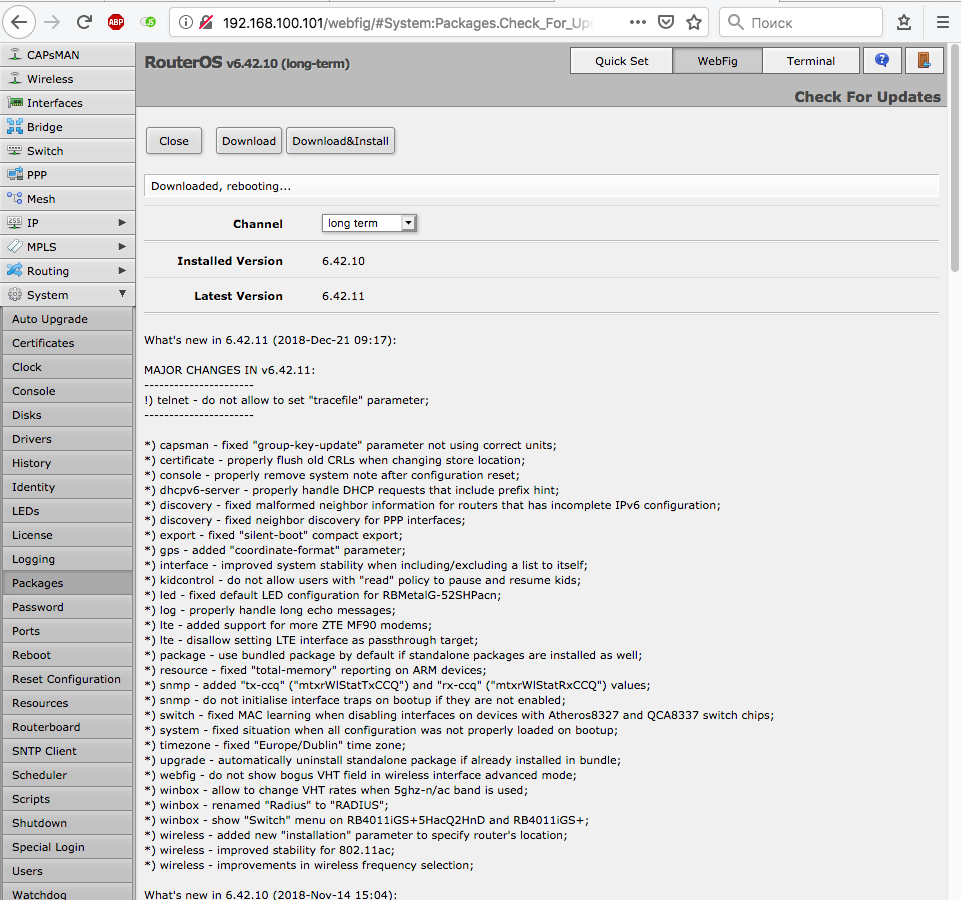This screenshot has width=961, height=900.
Task: Click the Switch sidebar icon
Action: pos(15,150)
